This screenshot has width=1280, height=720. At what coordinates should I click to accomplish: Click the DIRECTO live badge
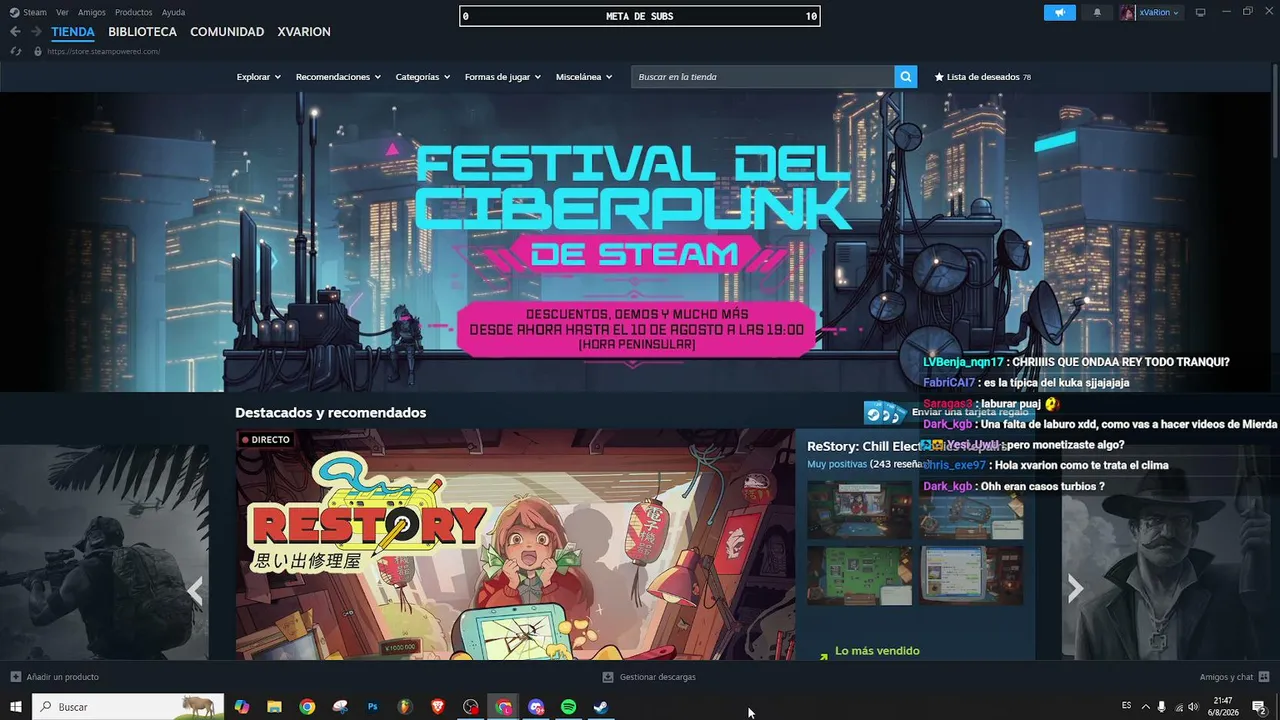(x=265, y=439)
